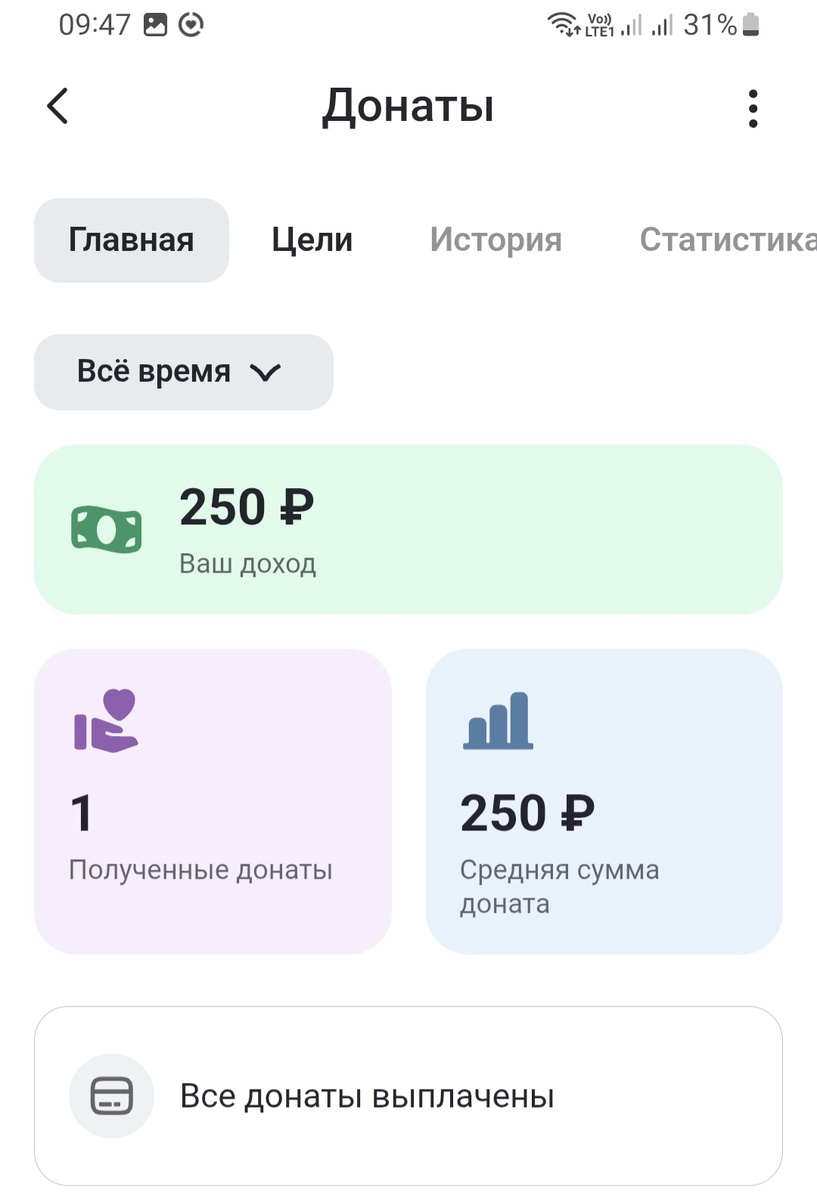Image resolution: width=817 pixels, height=1200 pixels.
Task: Switch to the Цели tab
Action: point(311,240)
